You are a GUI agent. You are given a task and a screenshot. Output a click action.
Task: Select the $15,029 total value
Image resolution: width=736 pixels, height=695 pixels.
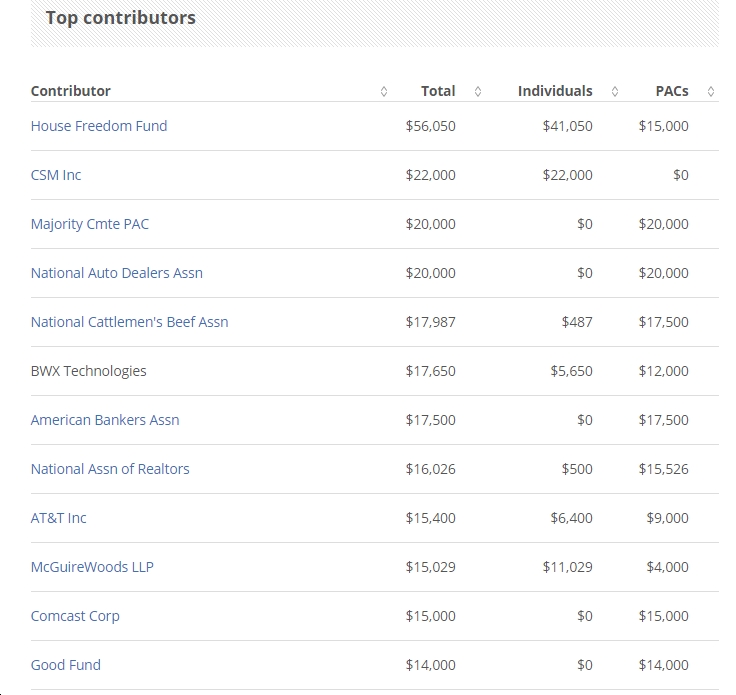[x=430, y=567]
